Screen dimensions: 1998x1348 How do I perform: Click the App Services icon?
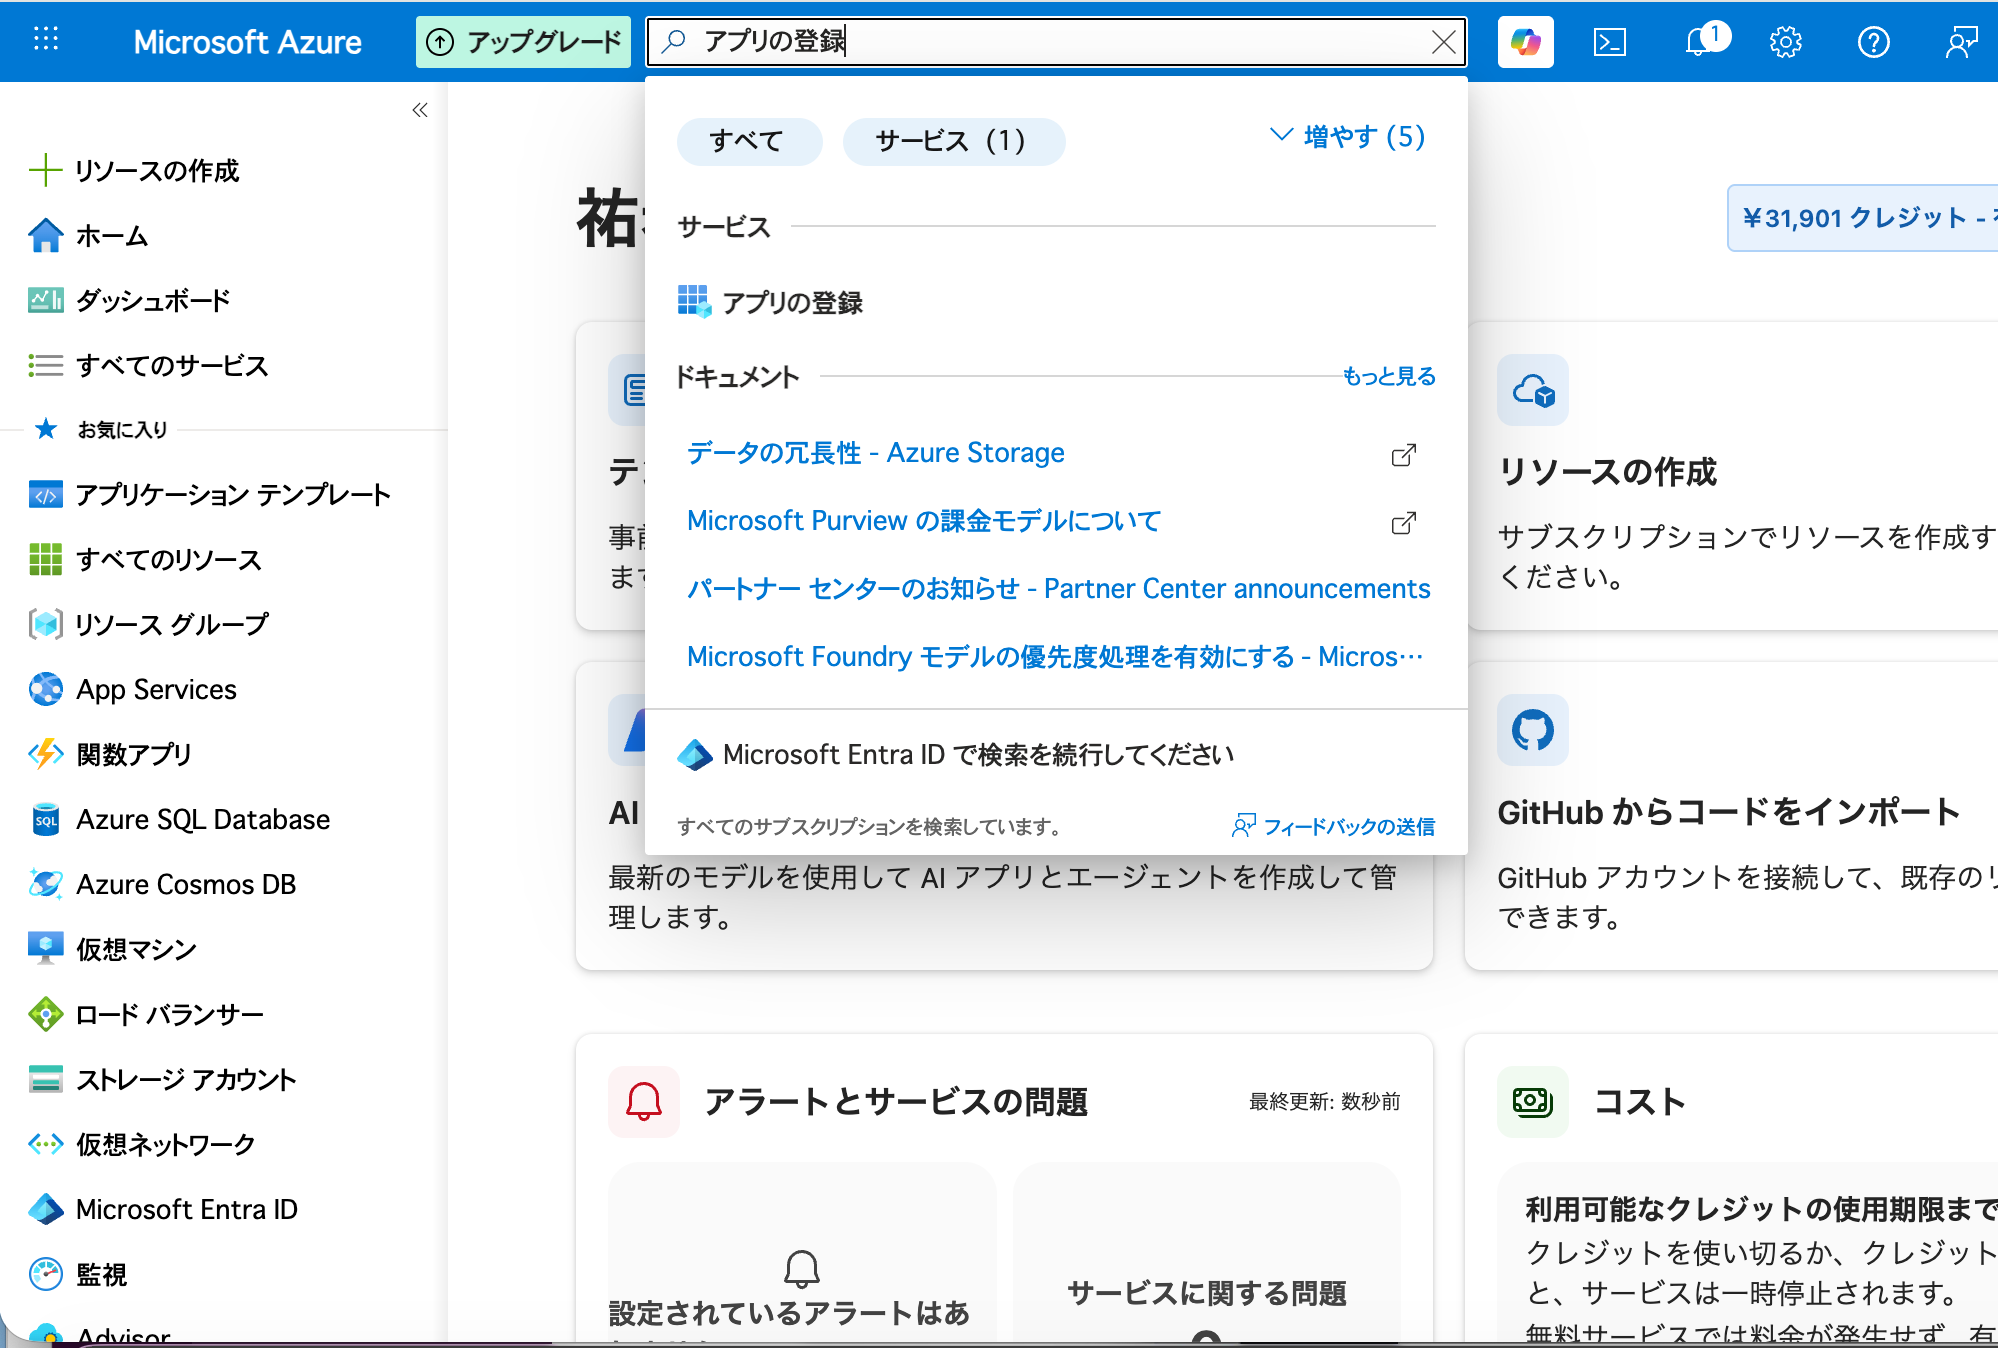(46, 689)
